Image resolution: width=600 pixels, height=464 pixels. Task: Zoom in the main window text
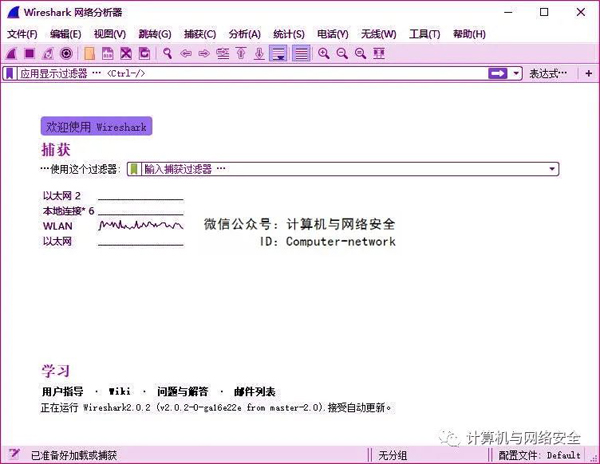click(324, 53)
